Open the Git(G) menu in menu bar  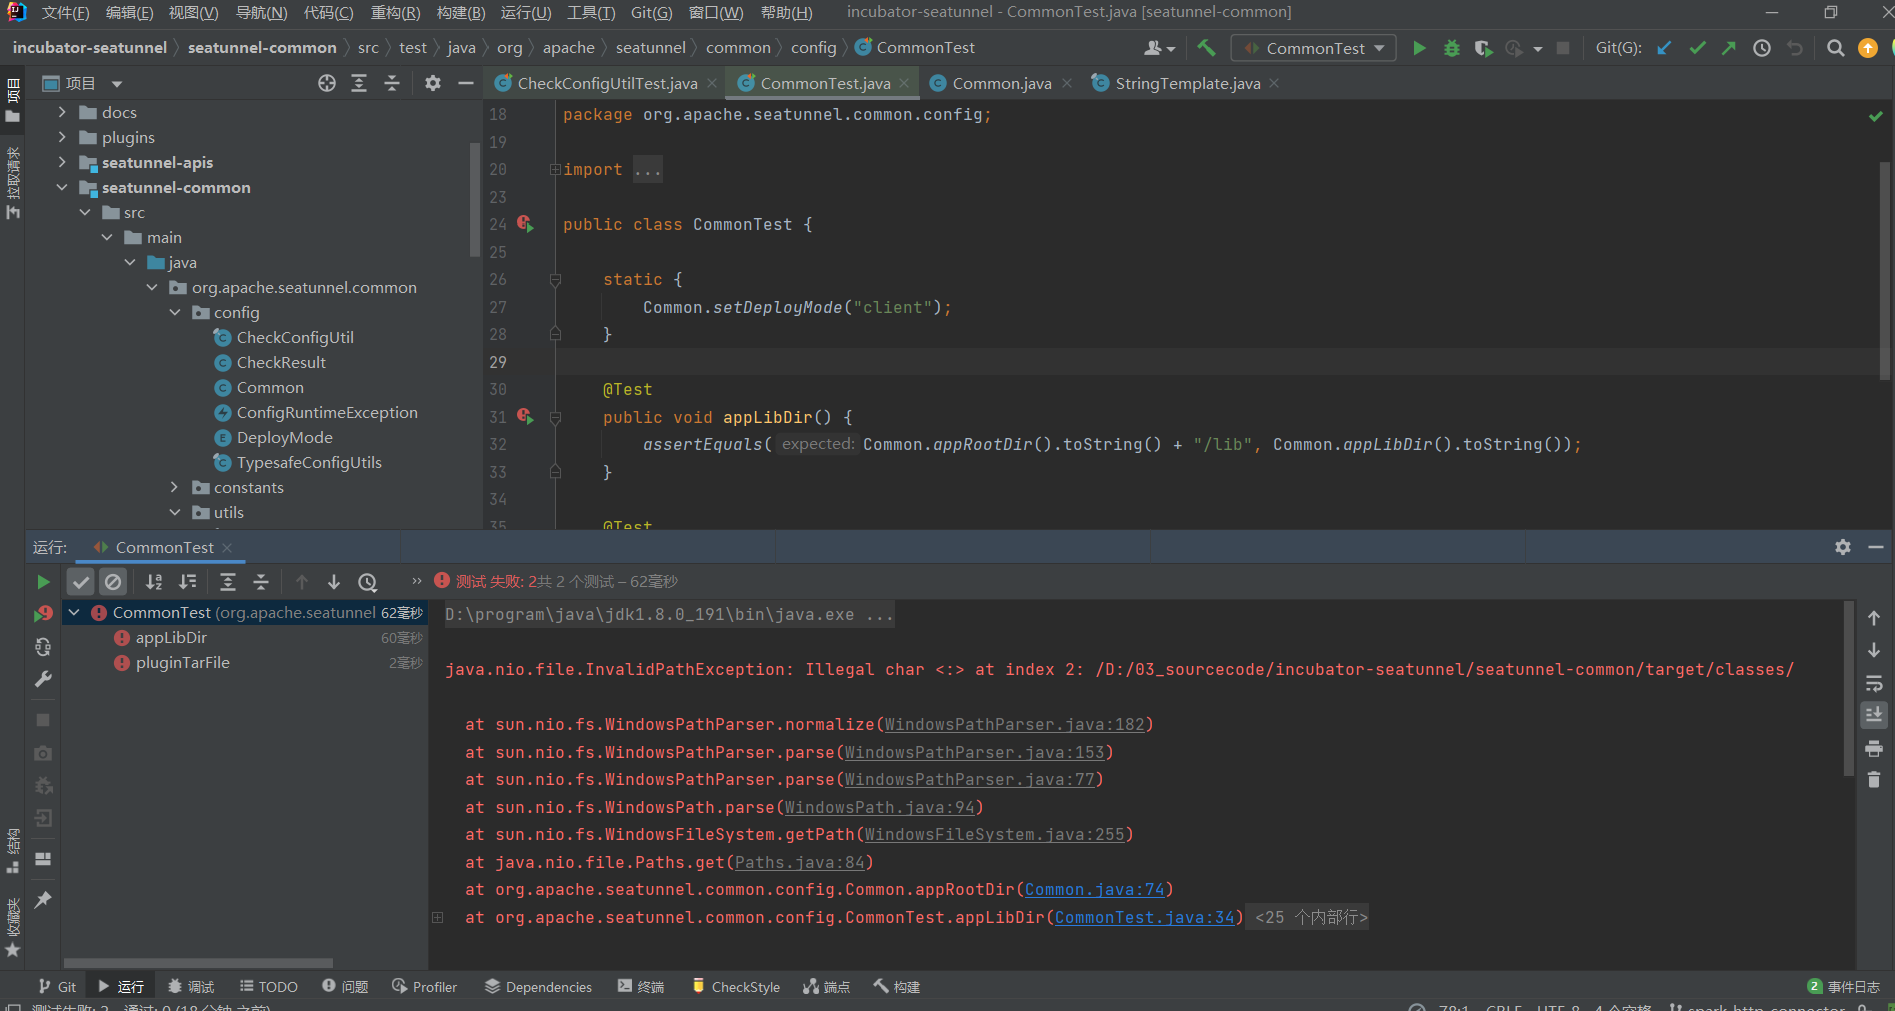(651, 13)
